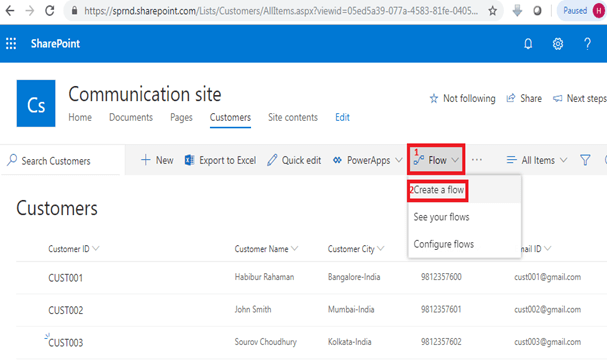The width and height of the screenshot is (607, 363).
Task: Go to the Documents navigation tab
Action: (x=131, y=117)
